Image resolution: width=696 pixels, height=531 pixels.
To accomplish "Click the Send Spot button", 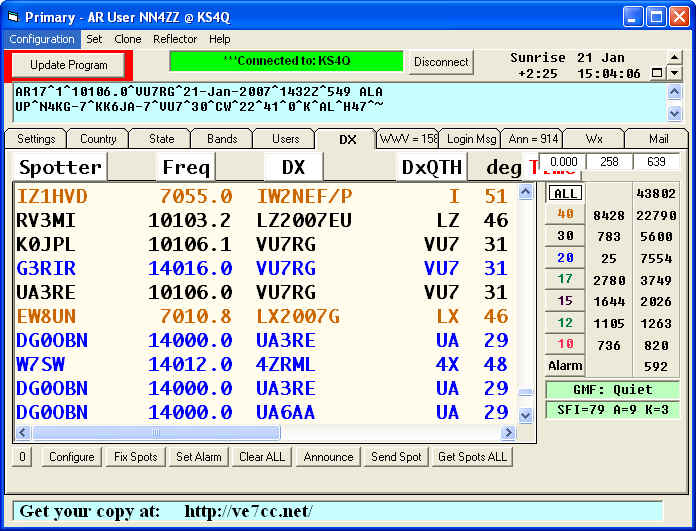I will pos(396,457).
